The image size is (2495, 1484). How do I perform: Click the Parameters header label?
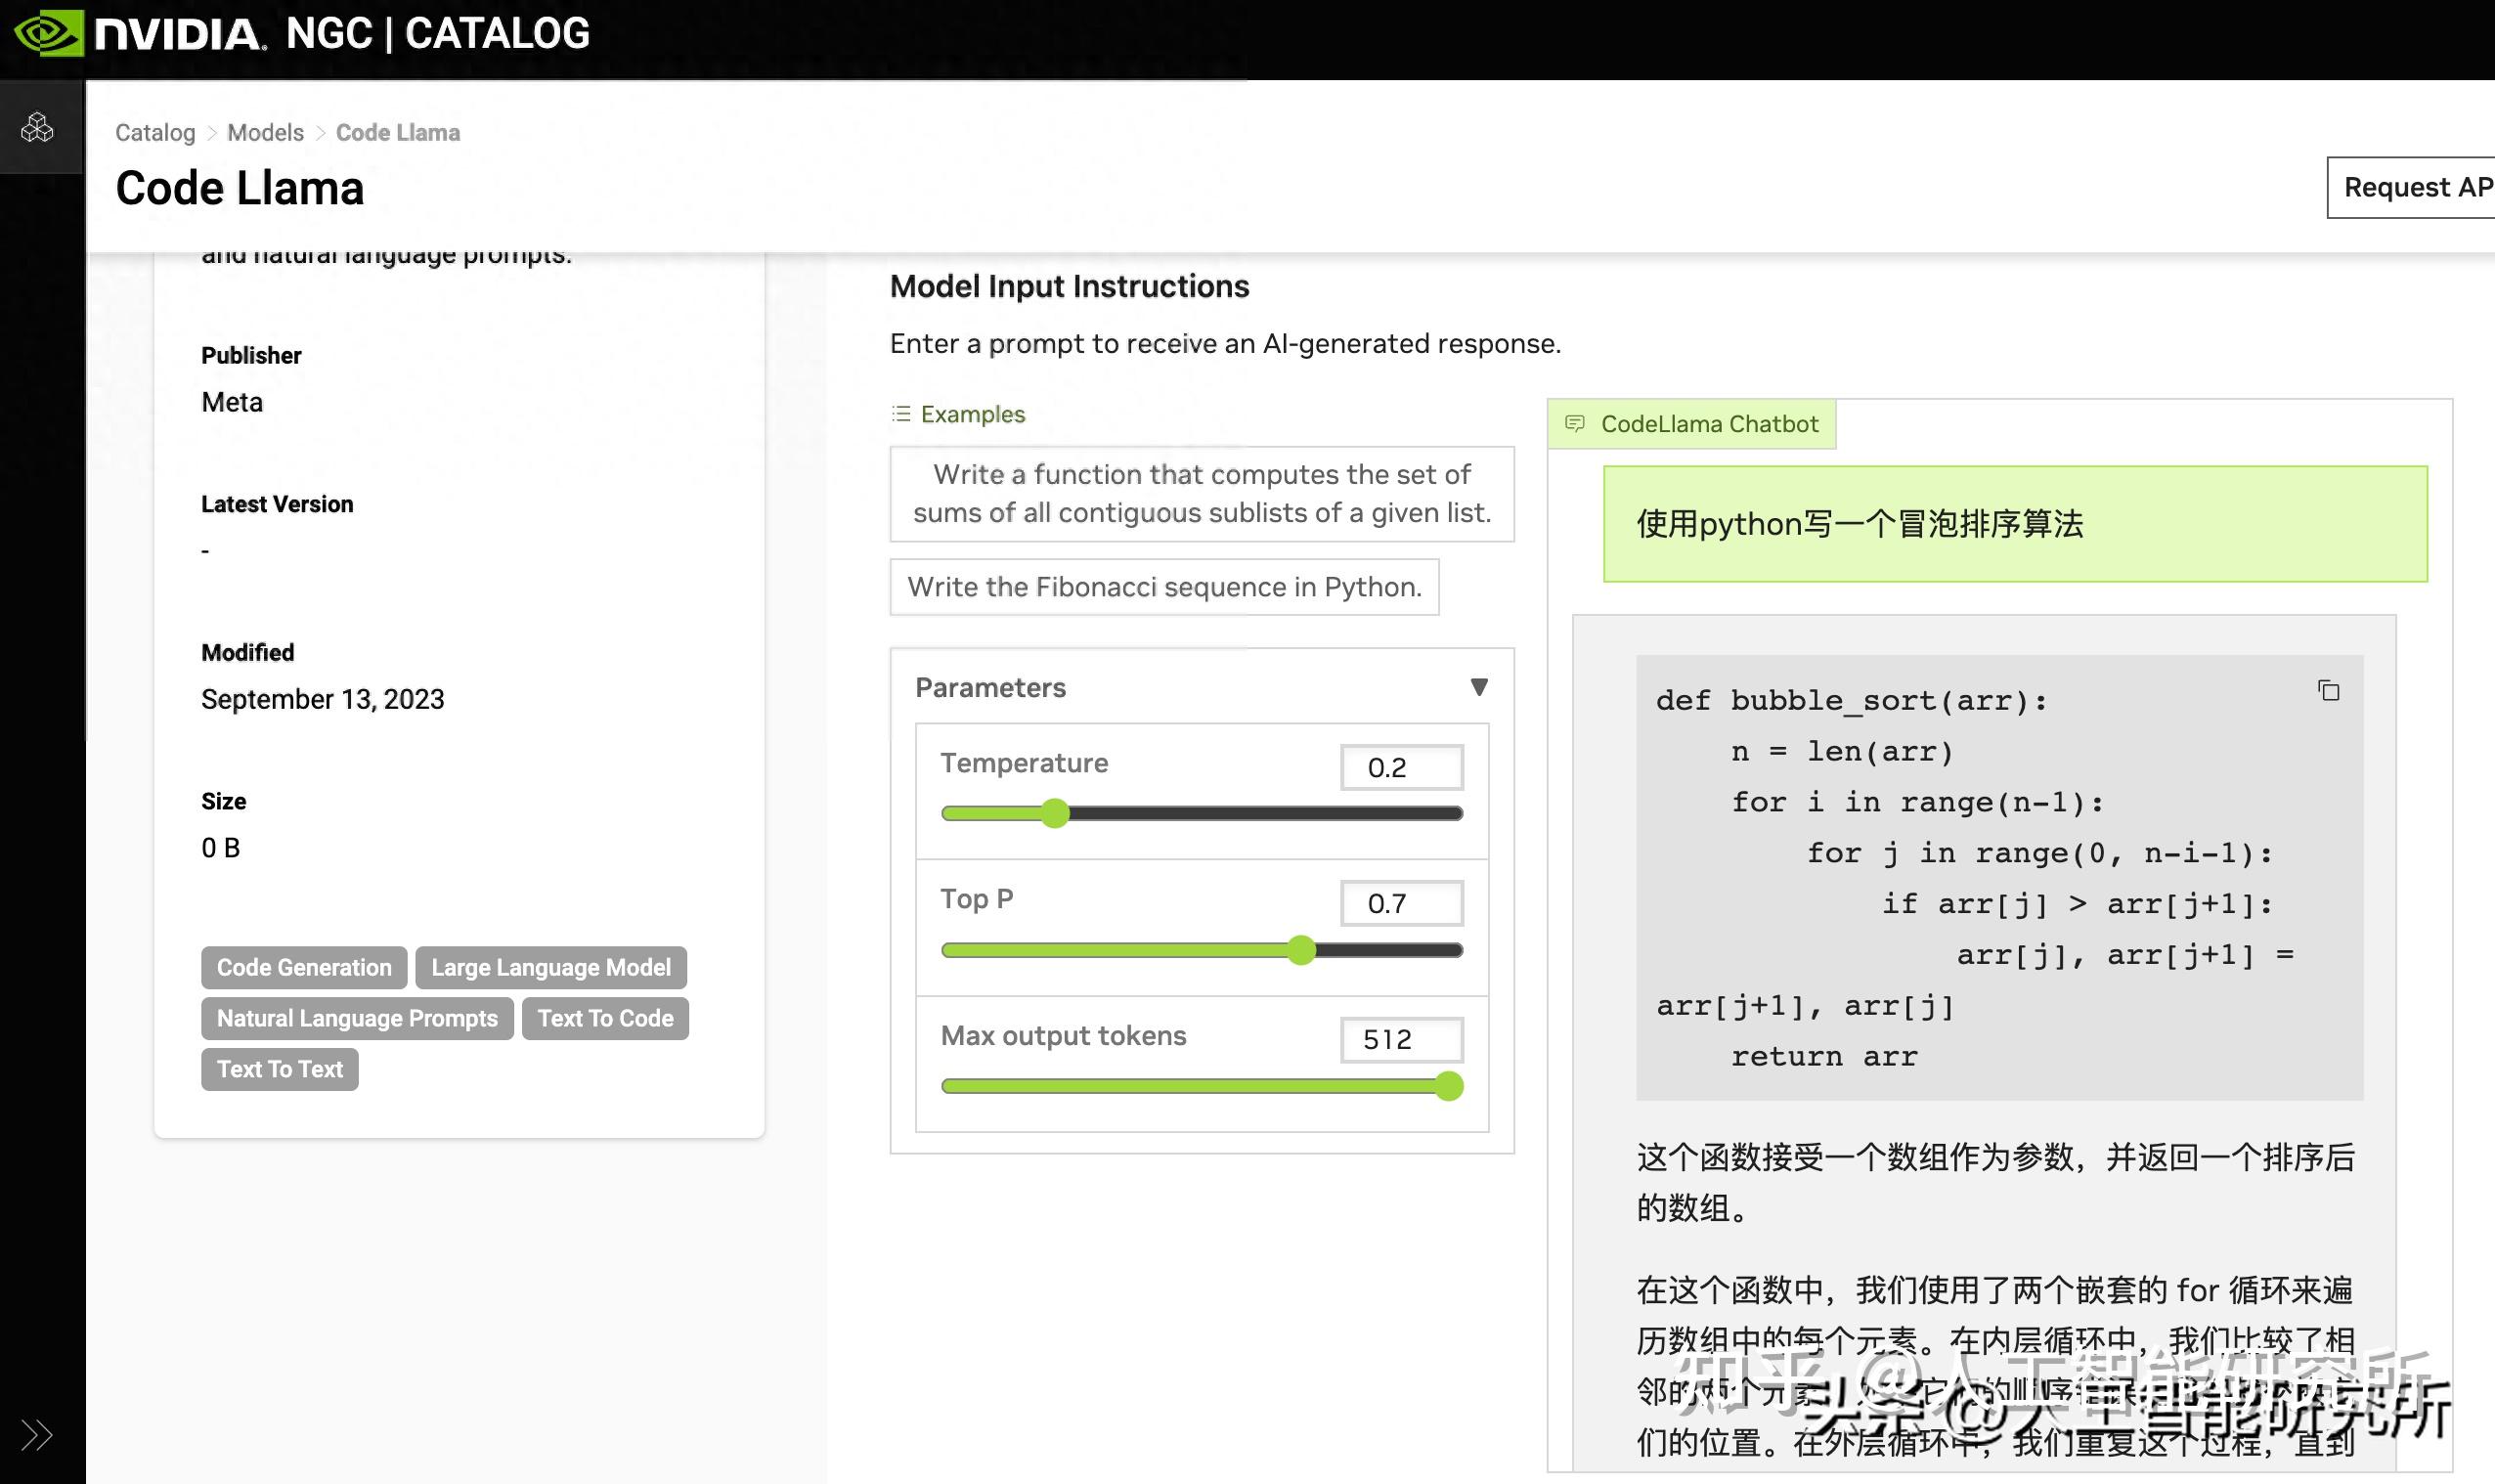click(991, 687)
